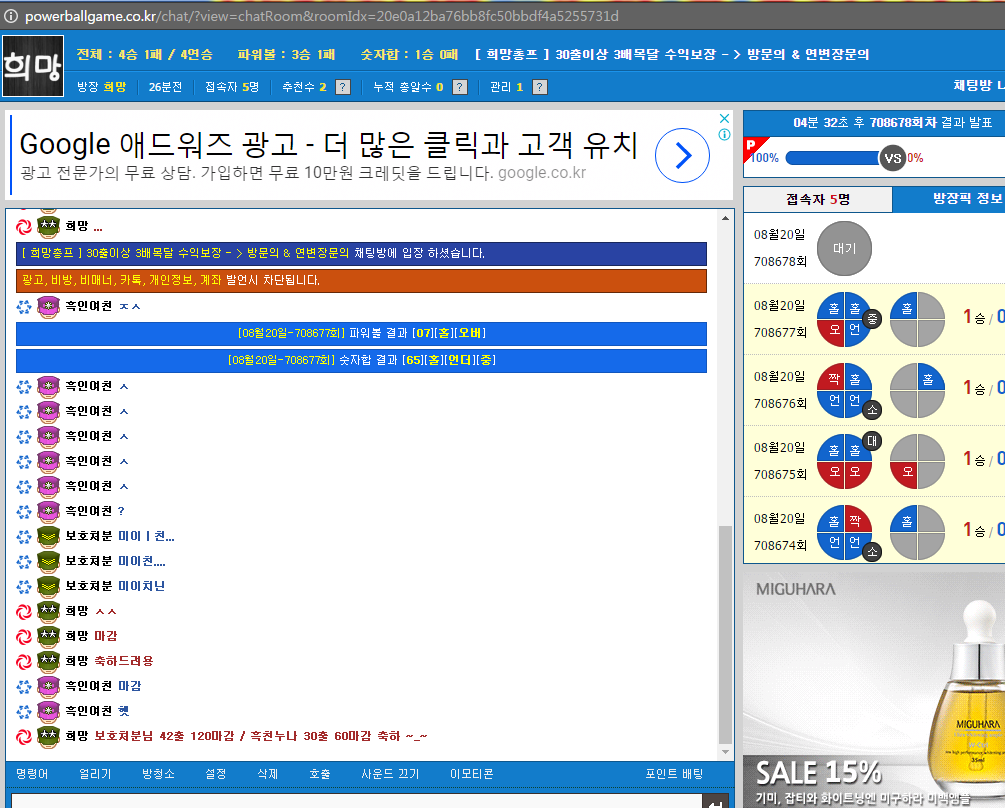Click the VS badge on the pick bar
Screen dimensions: 1005x808
click(x=892, y=158)
